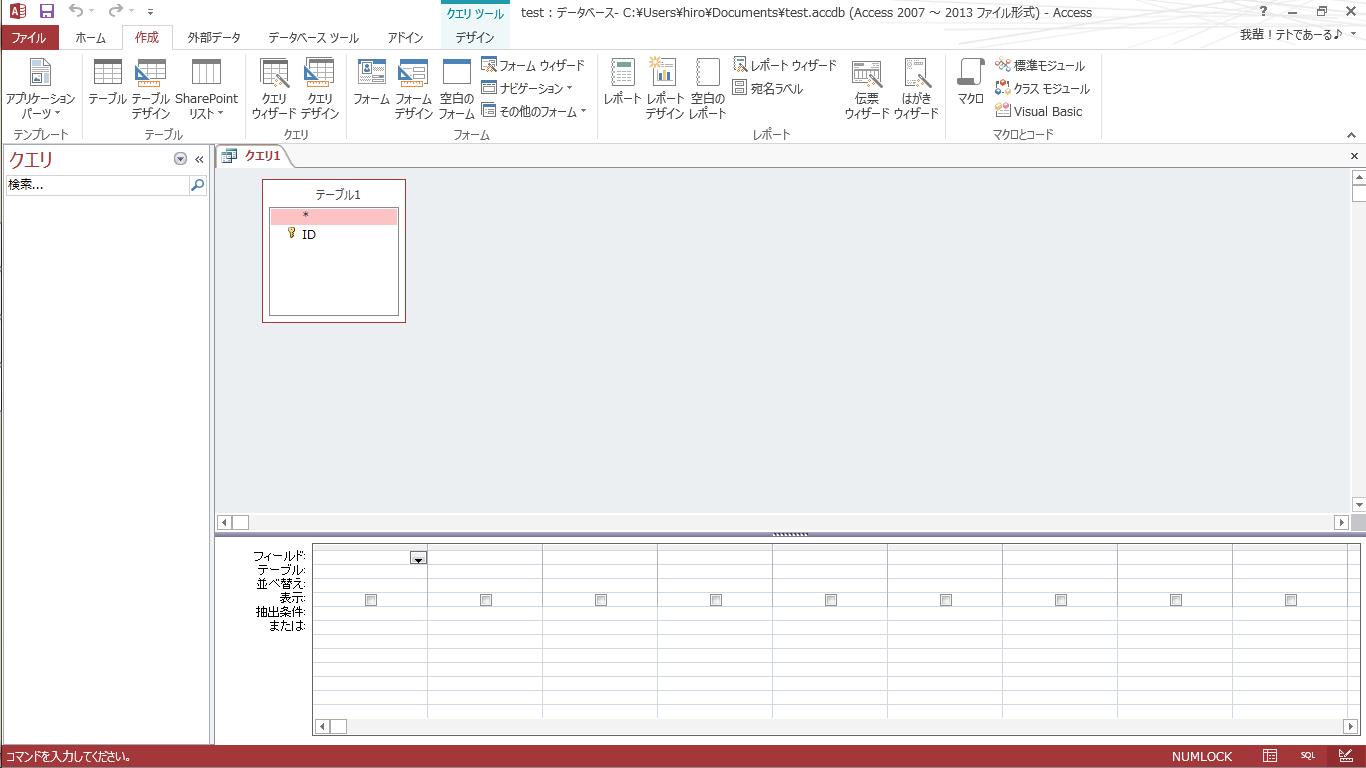Create a 空白のレポート
1366x768 pixels.
707,89
